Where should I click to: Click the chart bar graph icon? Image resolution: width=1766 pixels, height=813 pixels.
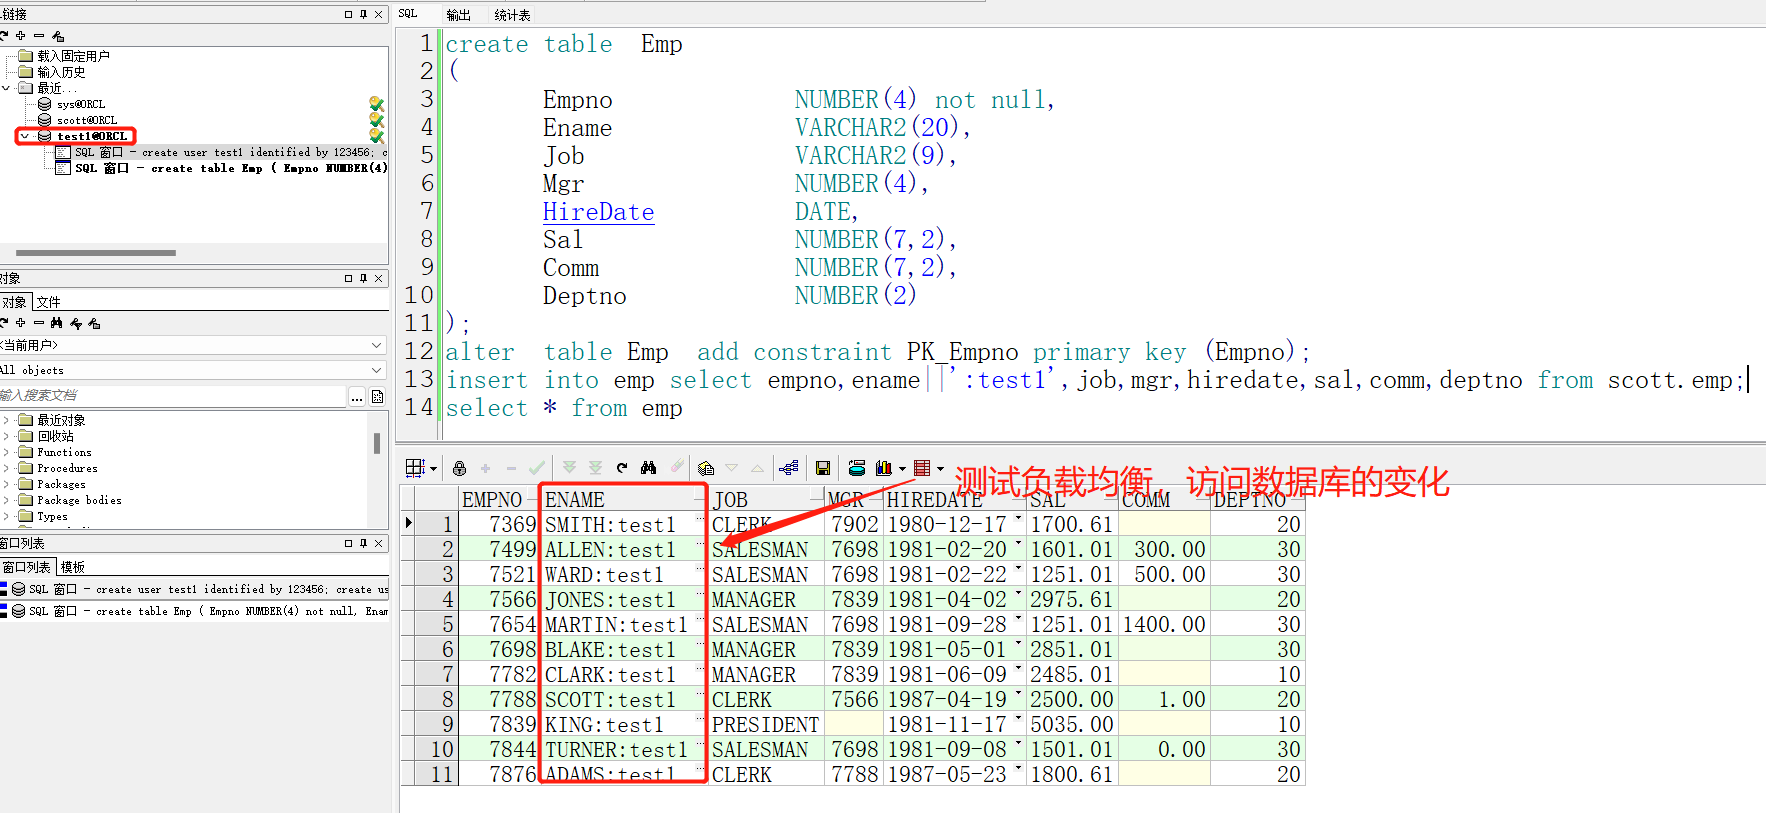pyautogui.click(x=884, y=468)
